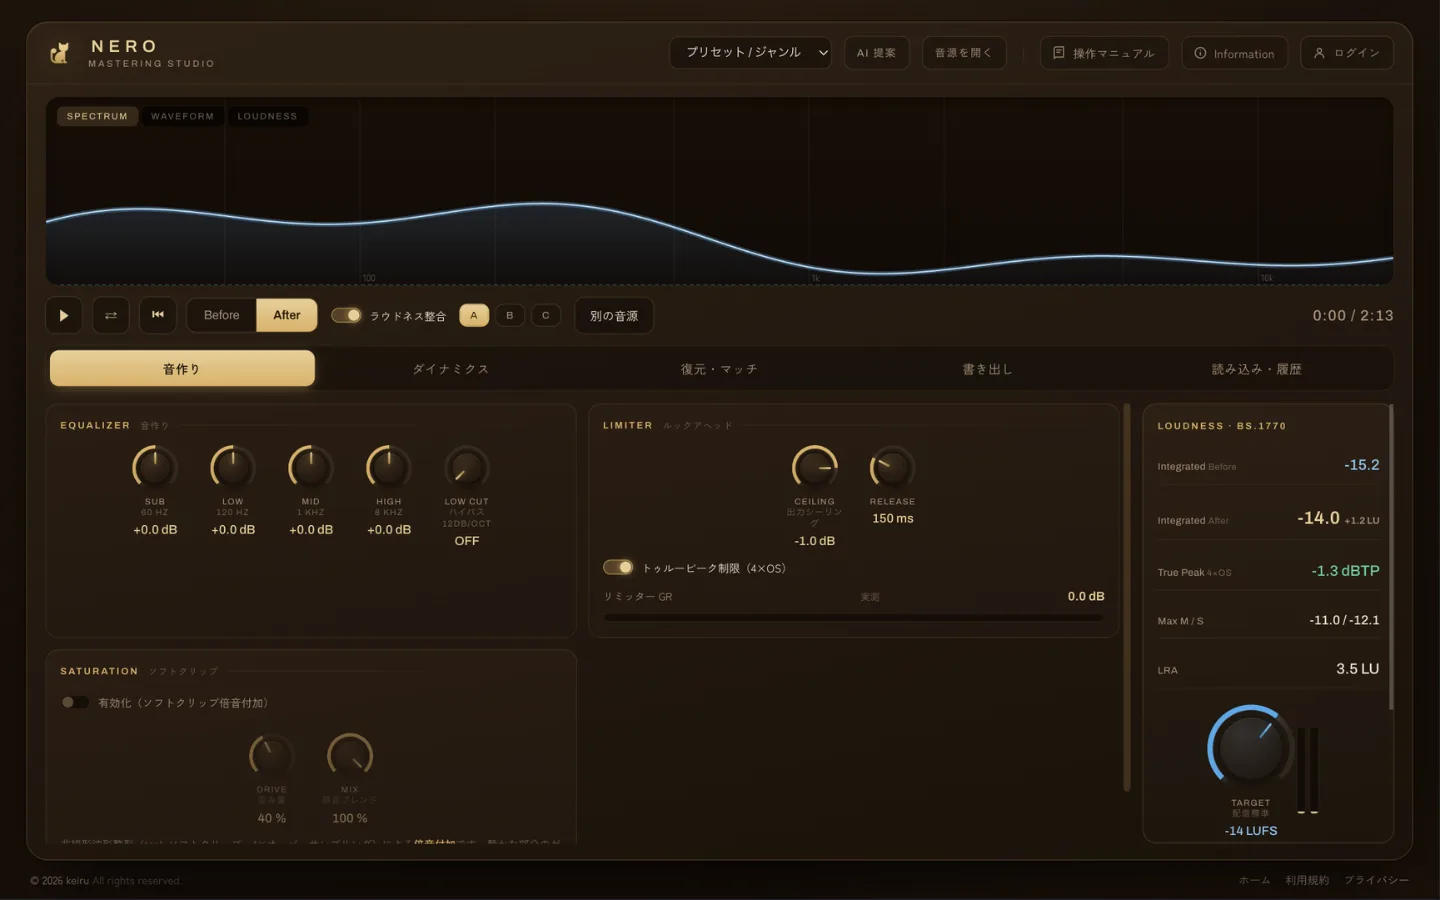Open the 読み込み・履歴 tab
The image size is (1440, 900).
coord(1257,368)
